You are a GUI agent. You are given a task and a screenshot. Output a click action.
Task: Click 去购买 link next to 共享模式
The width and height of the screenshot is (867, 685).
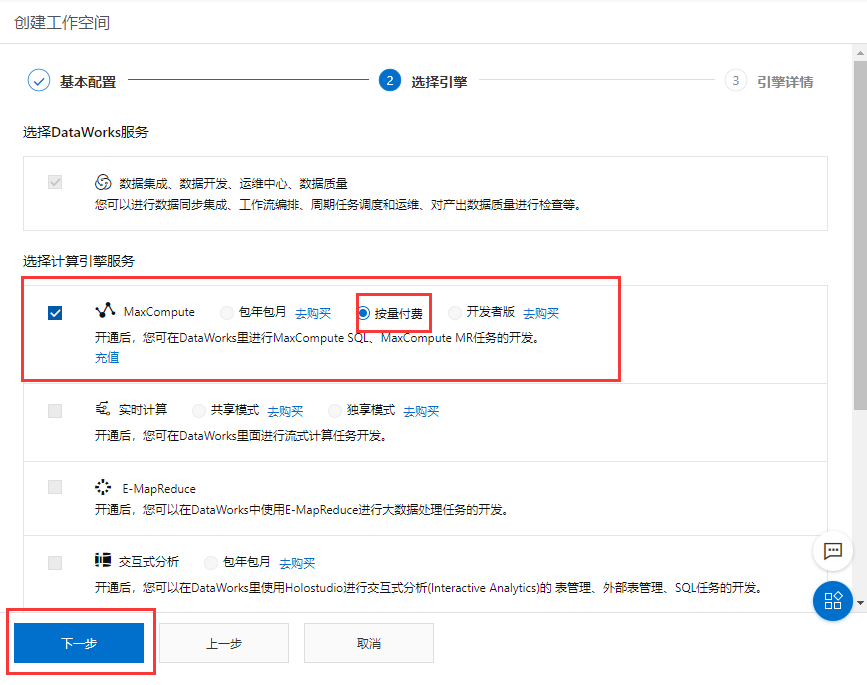(285, 411)
